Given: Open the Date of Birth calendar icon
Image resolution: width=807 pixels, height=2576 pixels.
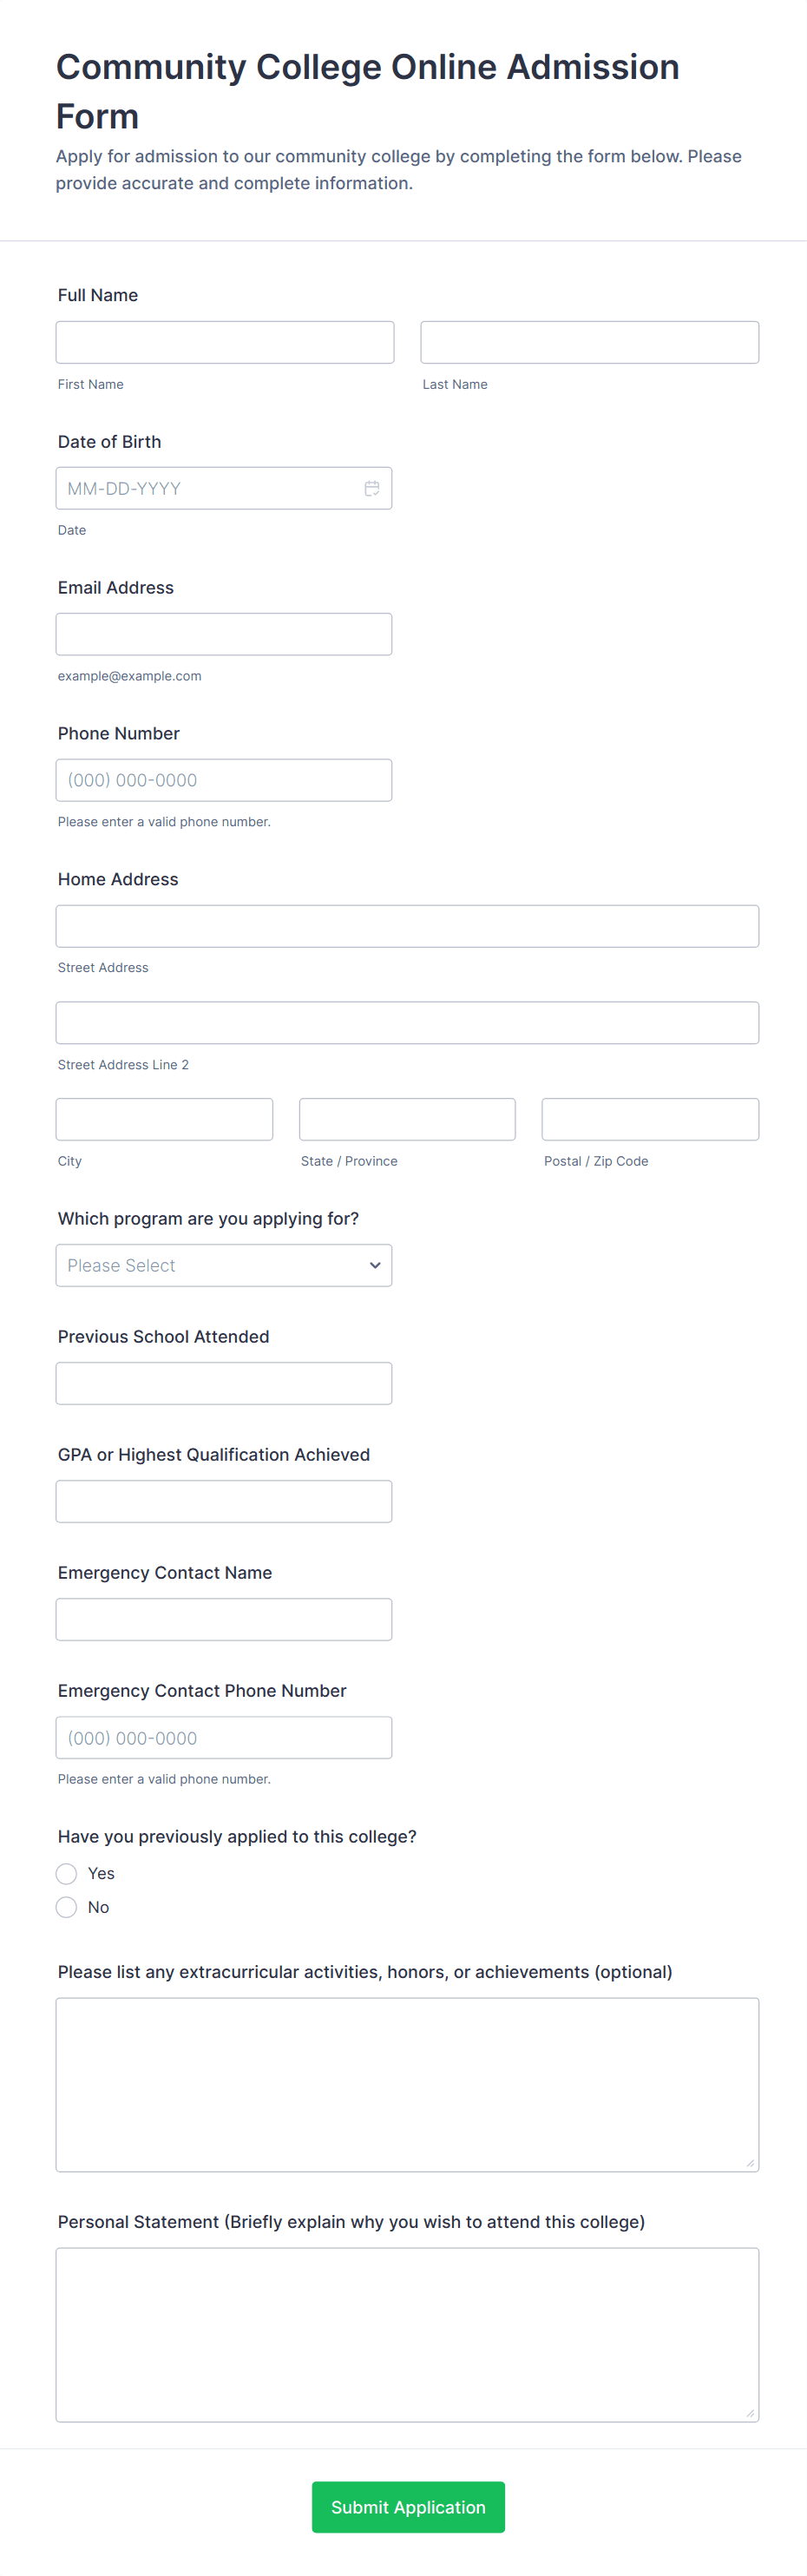Looking at the screenshot, I should [371, 488].
